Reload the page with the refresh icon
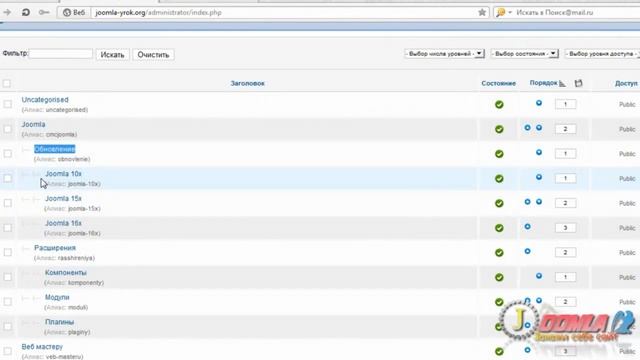640x360 pixels. (x=25, y=12)
